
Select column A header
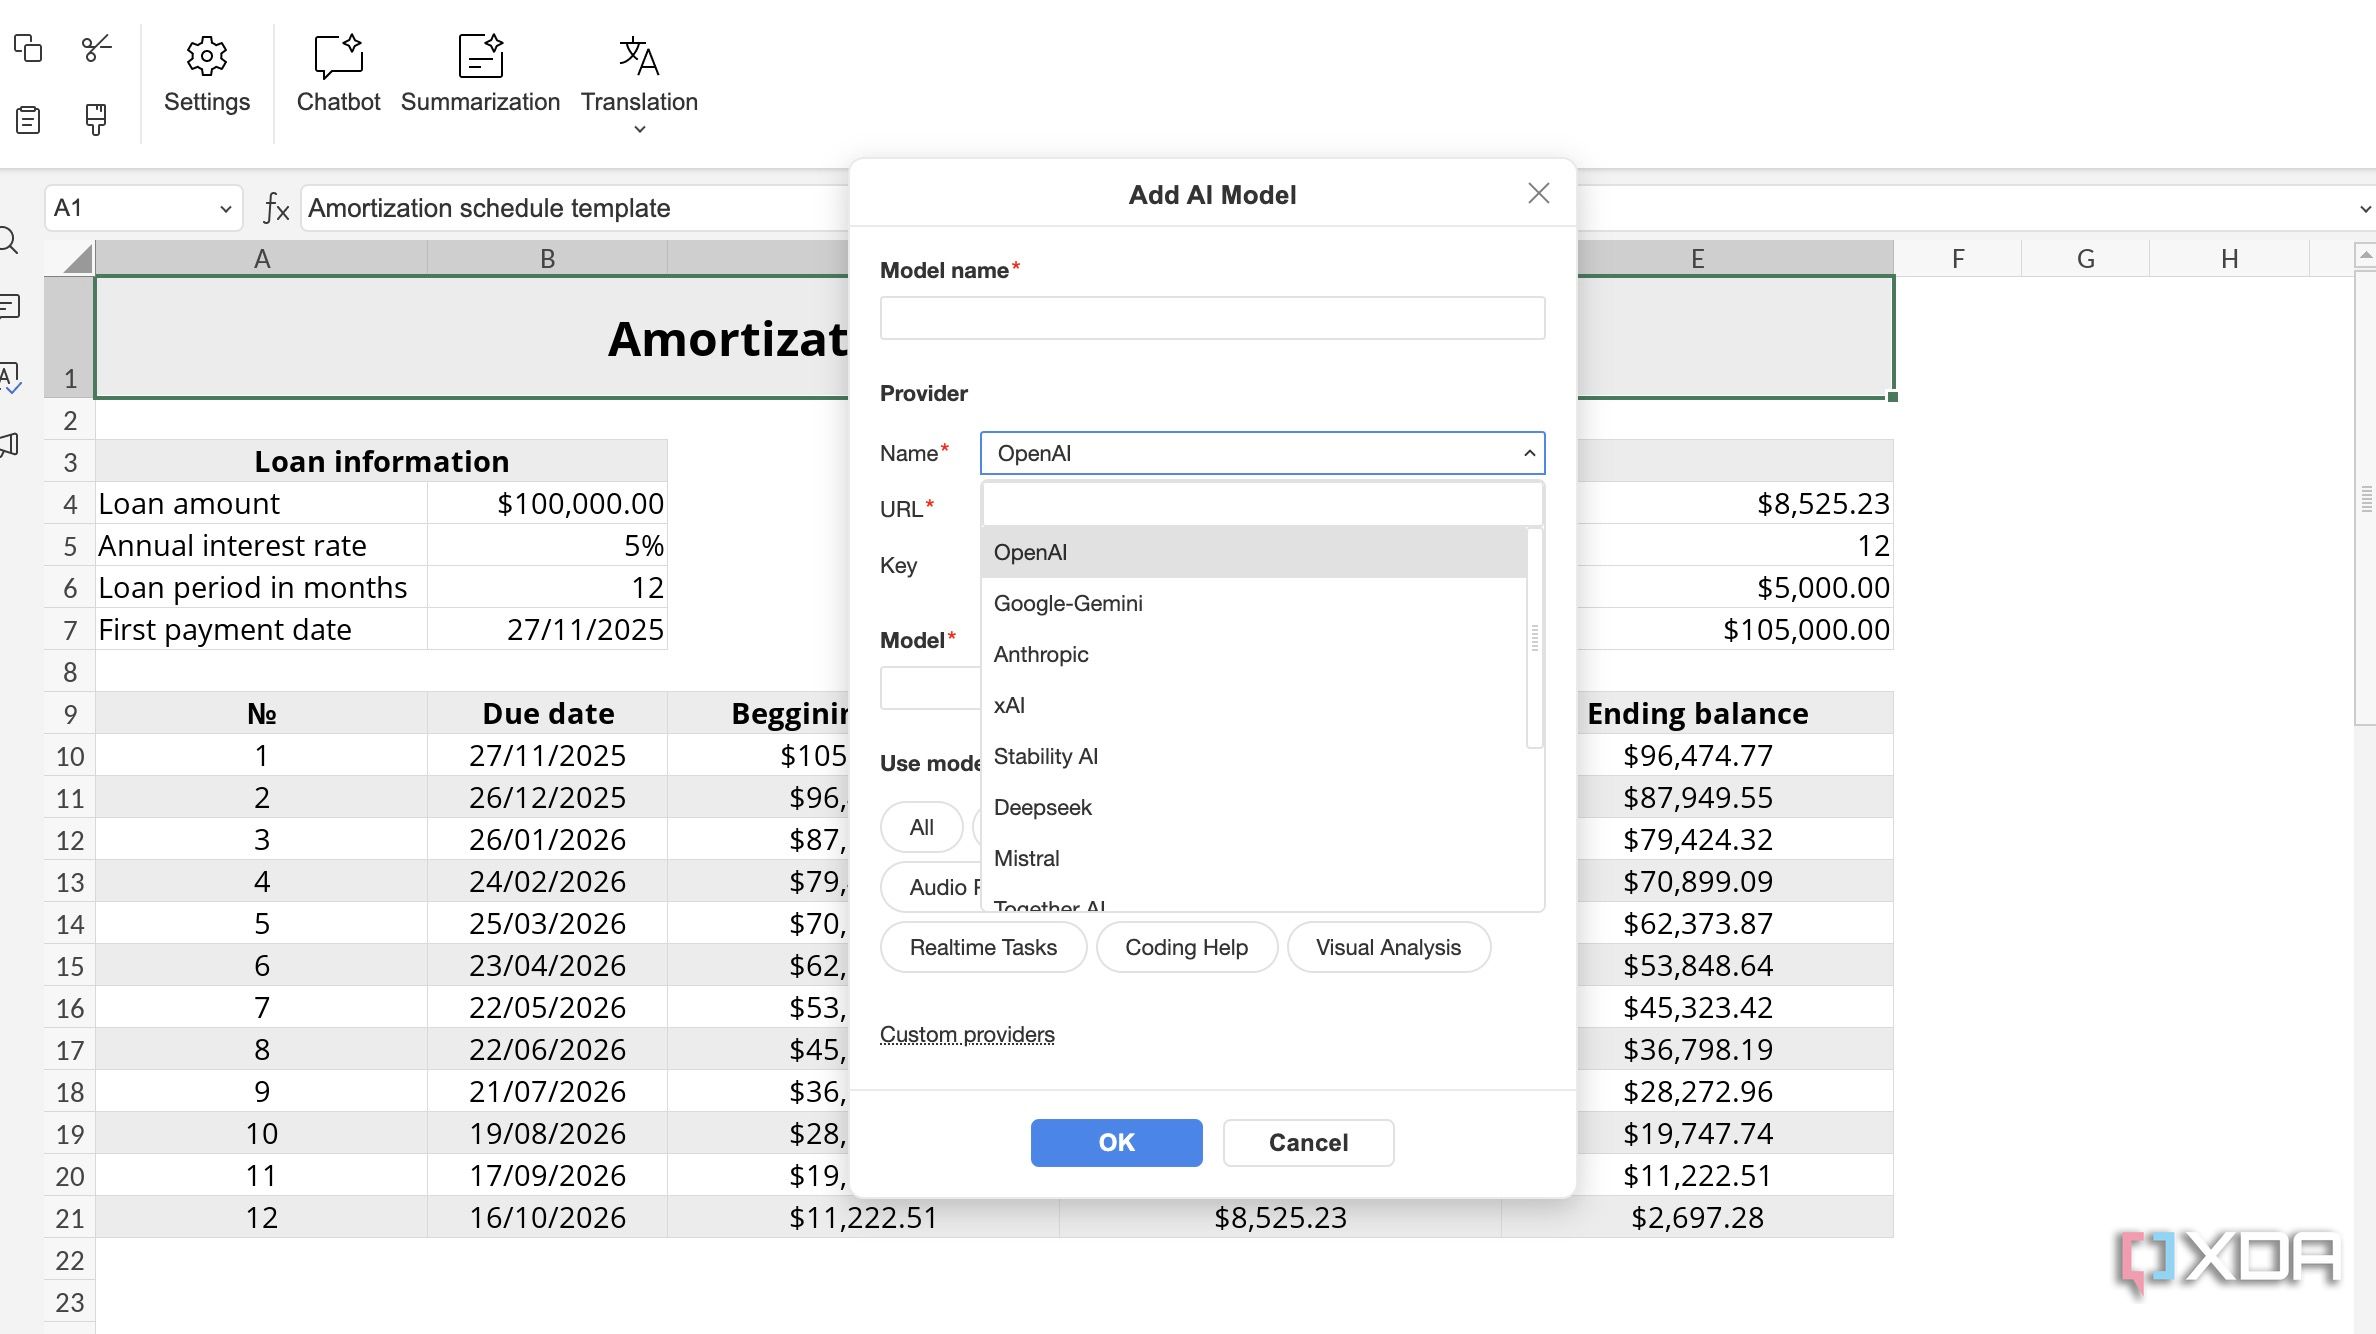pos(262,258)
